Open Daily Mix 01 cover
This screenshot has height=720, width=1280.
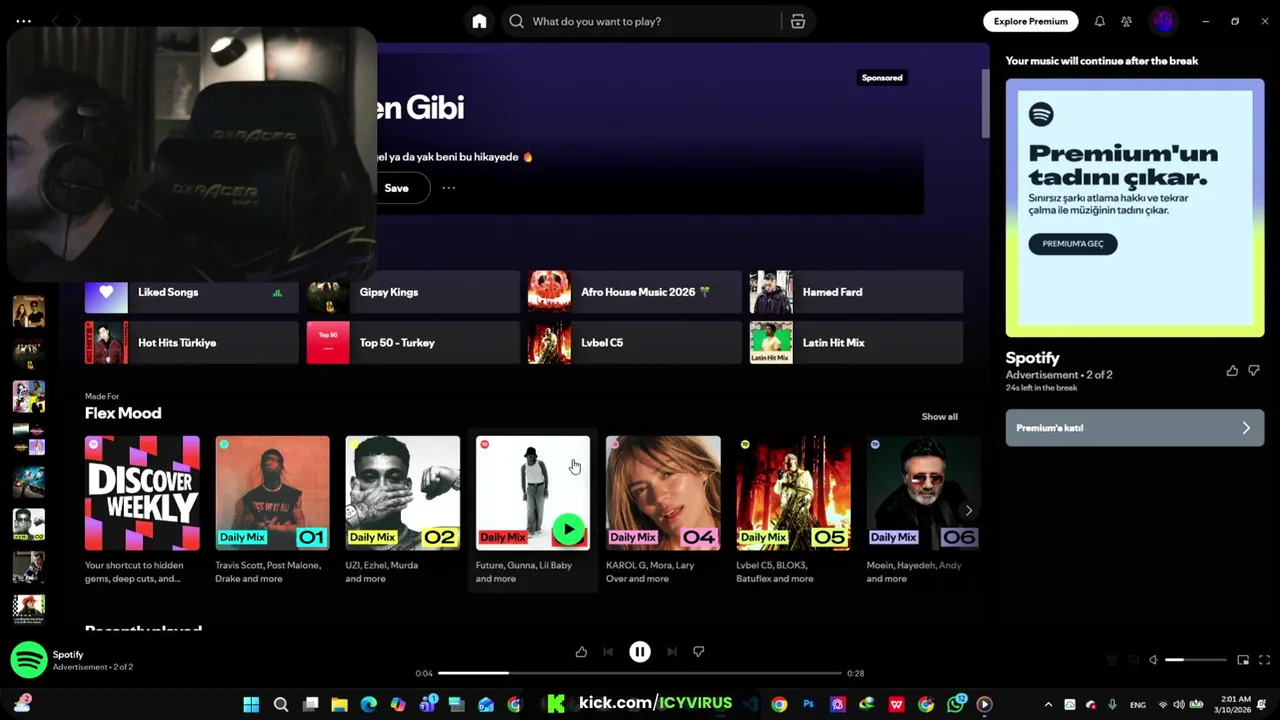272,493
